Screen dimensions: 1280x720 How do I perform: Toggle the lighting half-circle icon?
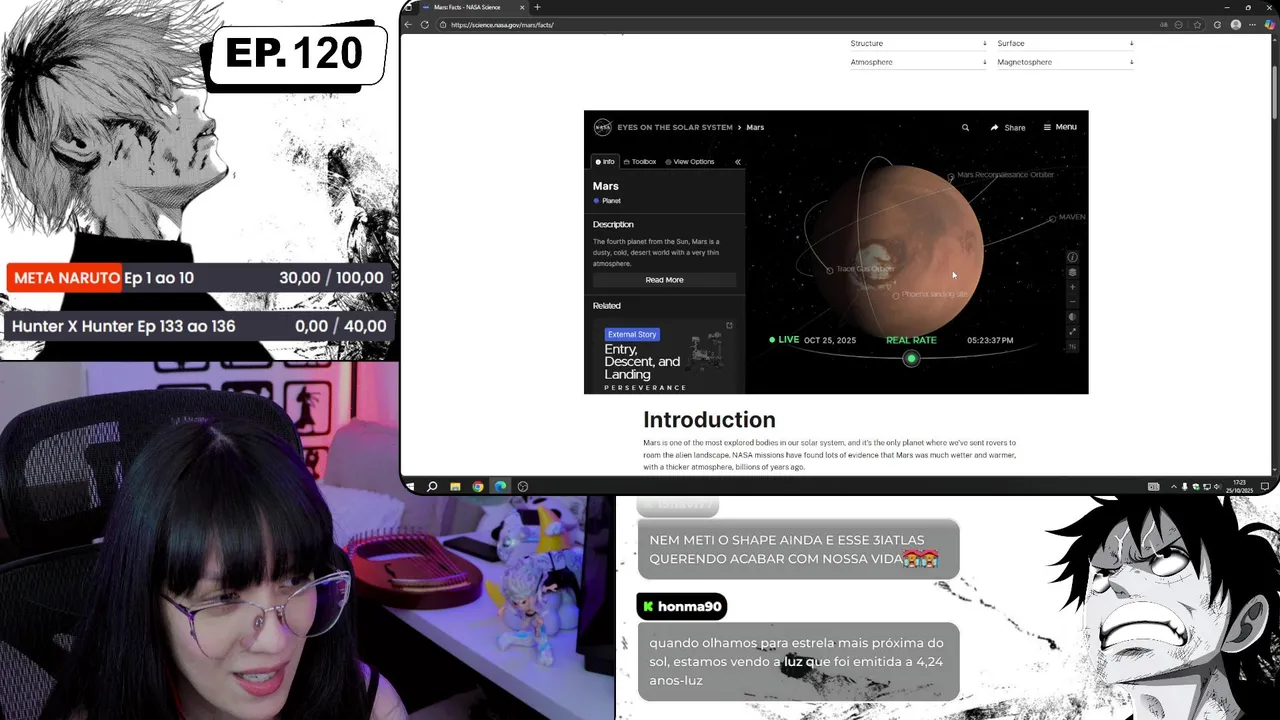(x=1072, y=317)
